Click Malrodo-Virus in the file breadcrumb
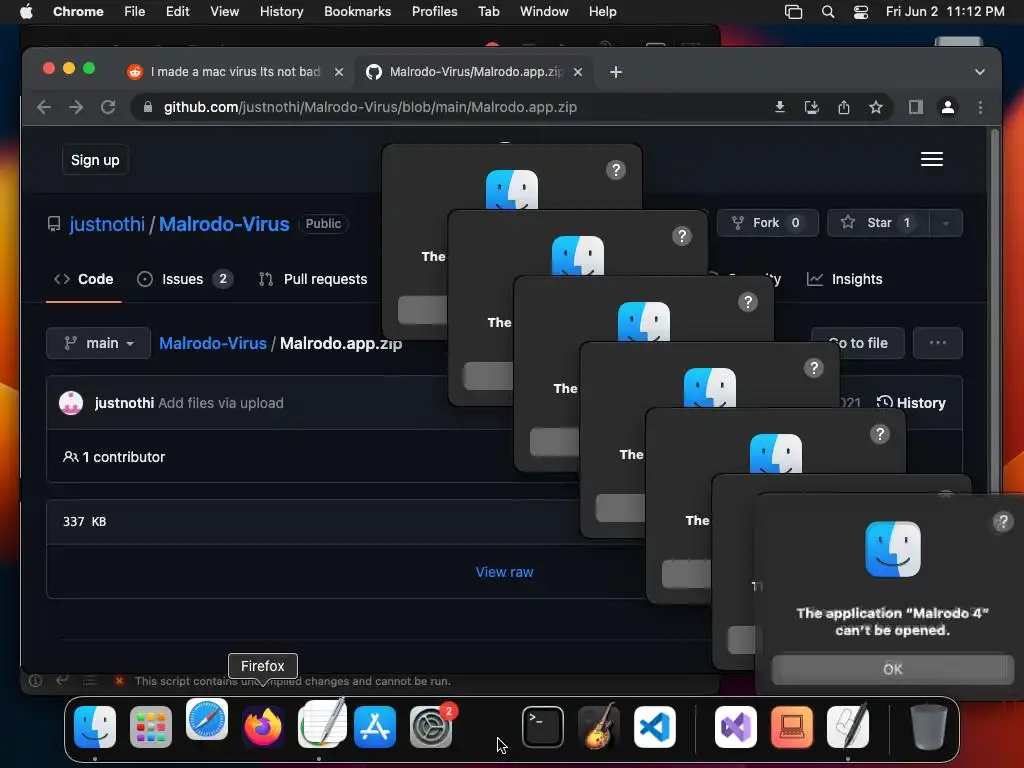The height and width of the screenshot is (768, 1024). pos(213,343)
